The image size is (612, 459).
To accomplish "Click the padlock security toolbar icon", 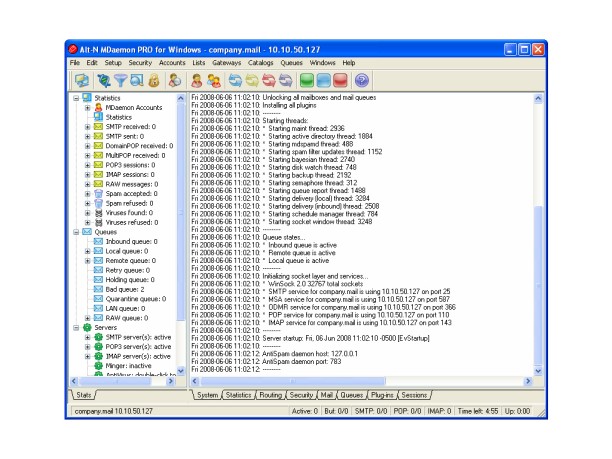I will (154, 80).
